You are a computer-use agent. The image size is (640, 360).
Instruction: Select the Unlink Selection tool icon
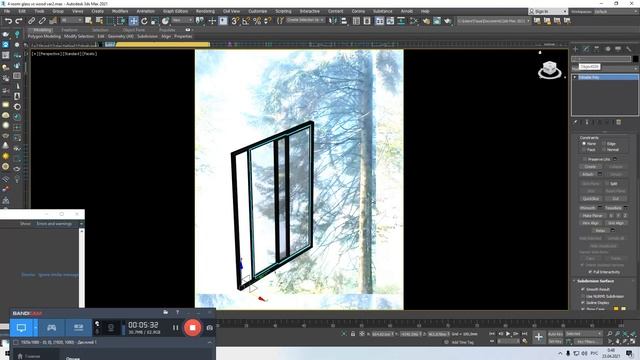(x=42, y=21)
